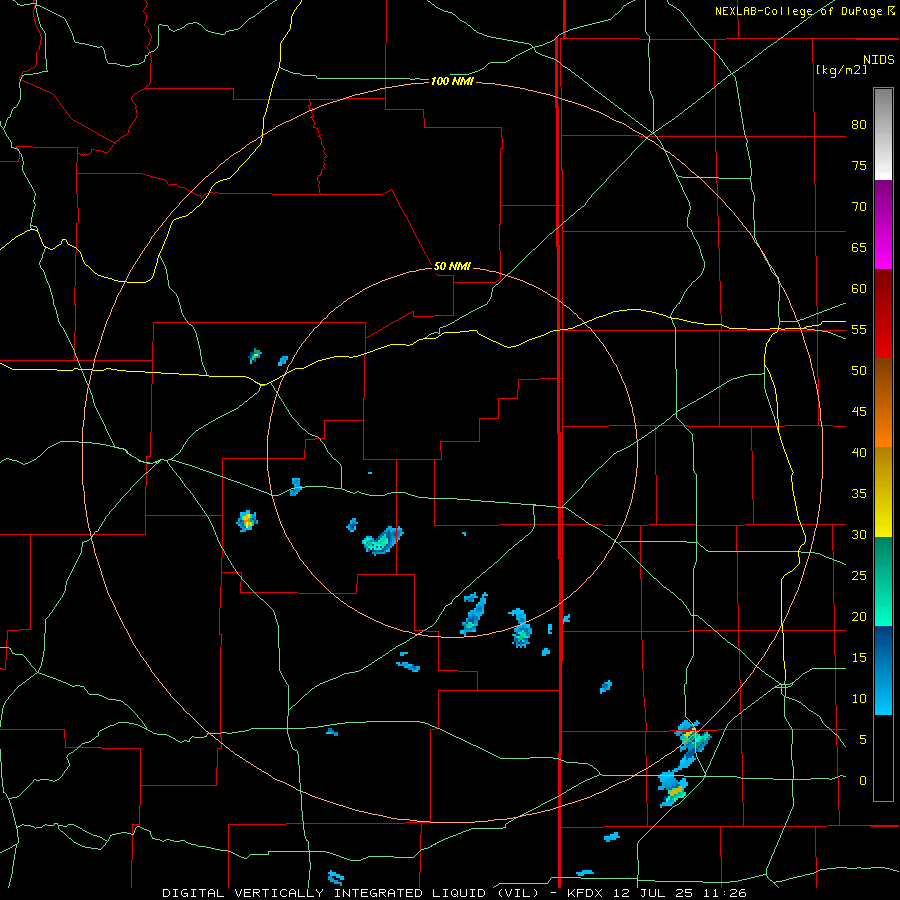Click the [kg/m2] units label
Image resolution: width=900 pixels, height=900 pixels.
(x=841, y=70)
